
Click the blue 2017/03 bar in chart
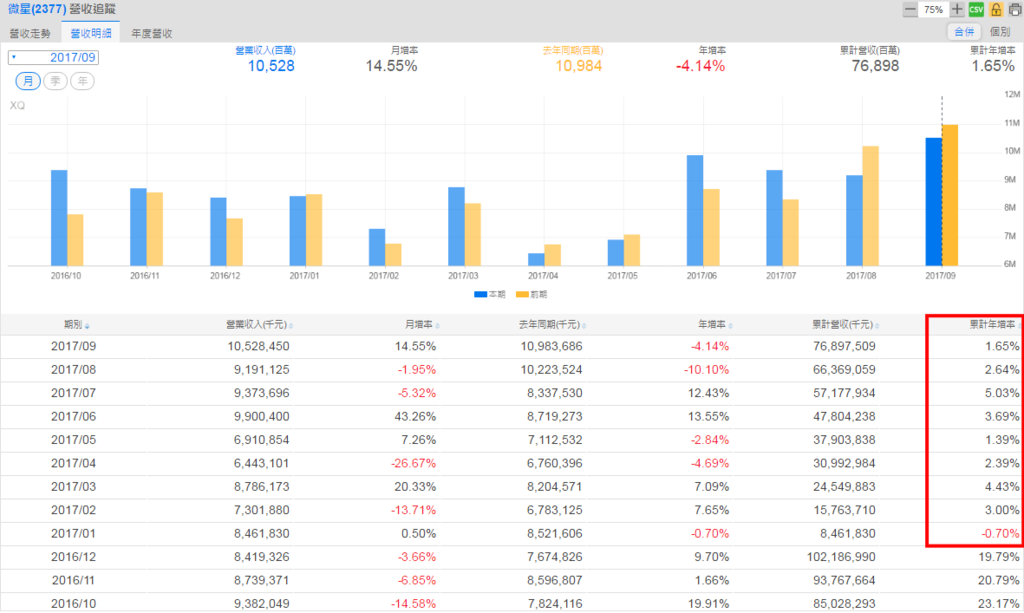tap(456, 227)
